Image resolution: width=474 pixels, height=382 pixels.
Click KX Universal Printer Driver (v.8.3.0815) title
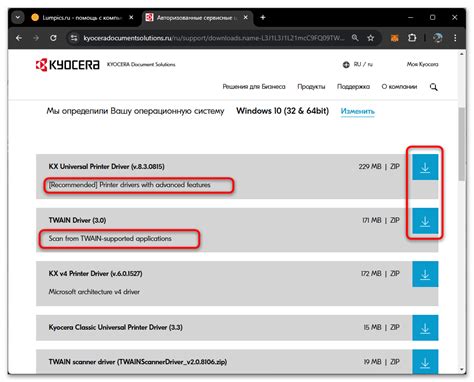click(x=107, y=167)
